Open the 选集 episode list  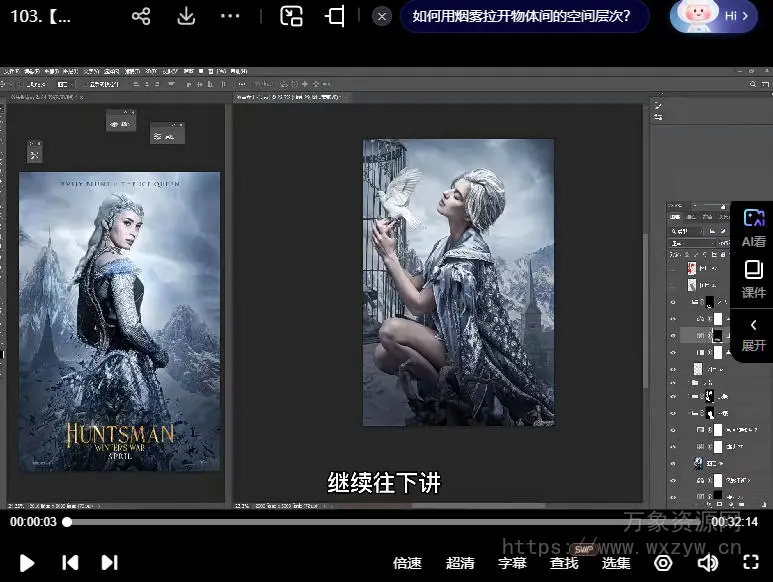616,563
